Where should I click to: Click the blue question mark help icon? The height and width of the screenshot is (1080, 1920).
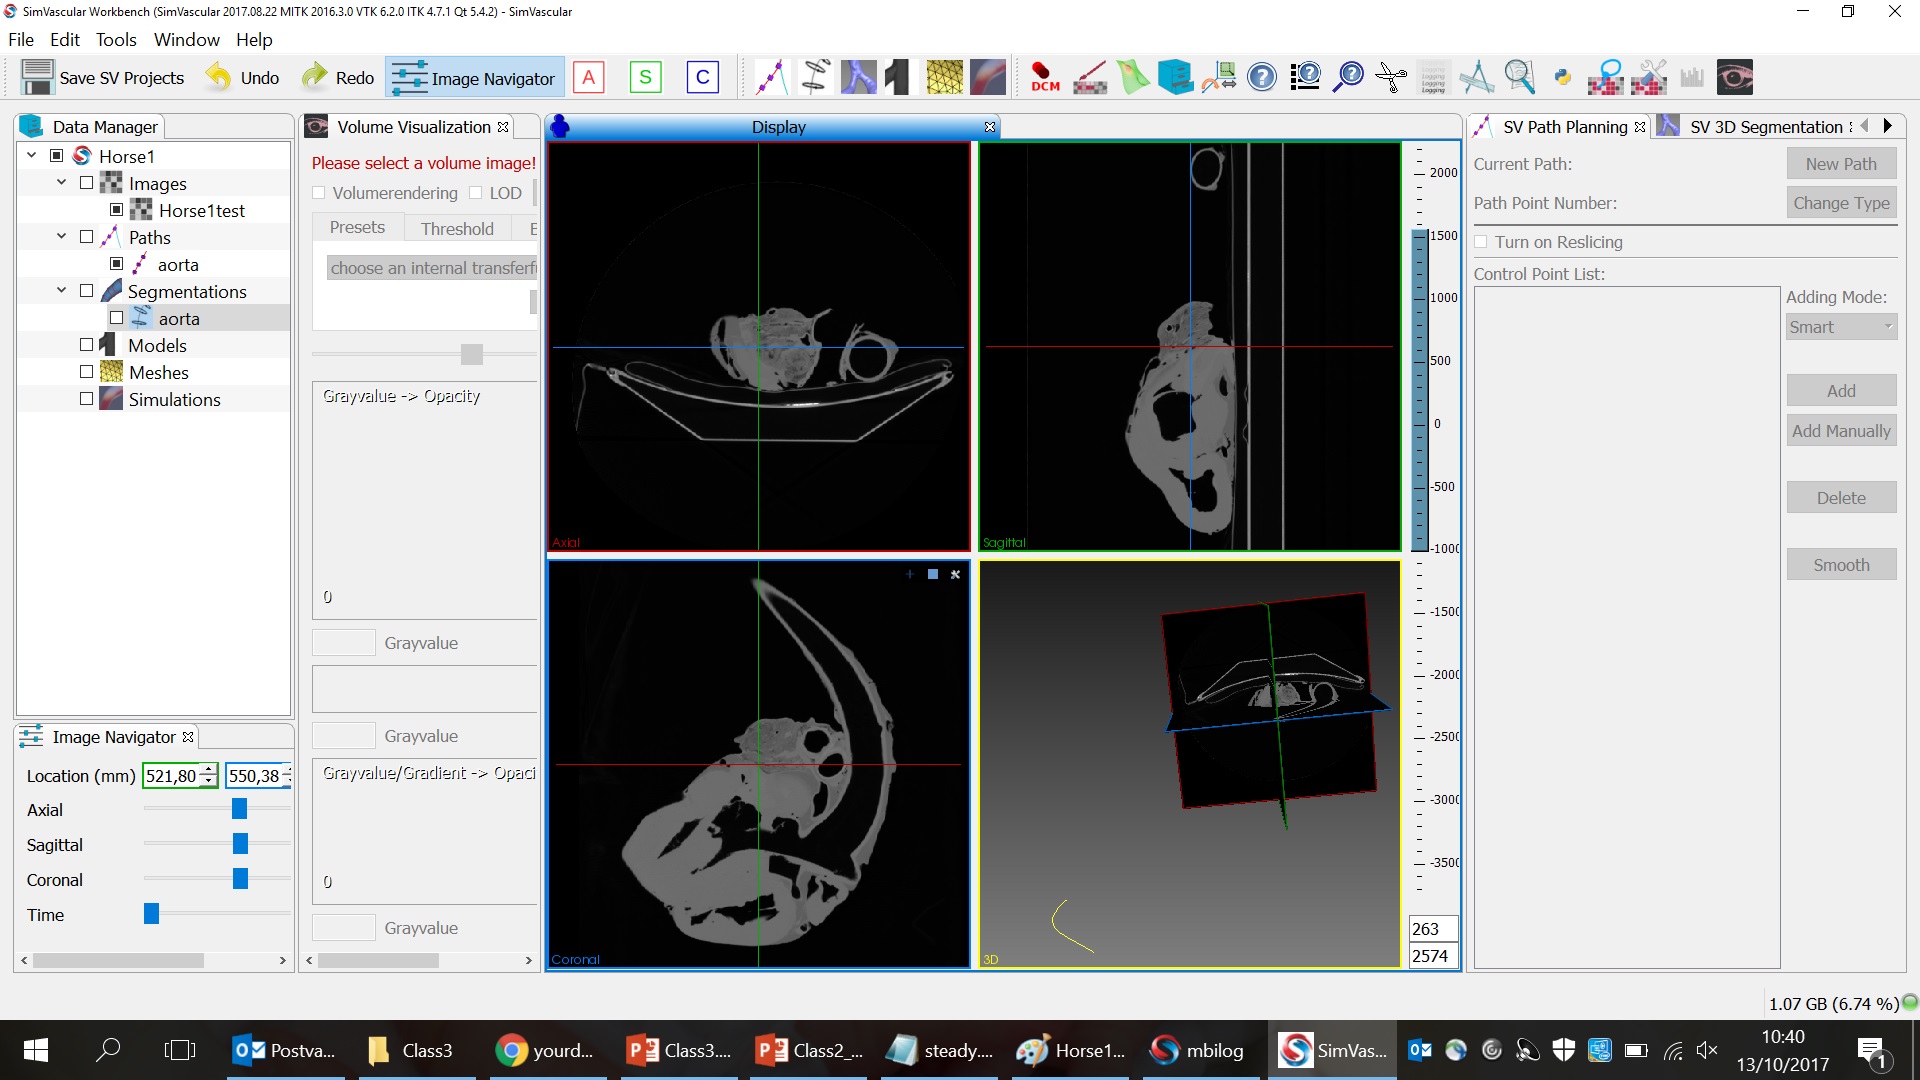1262,77
